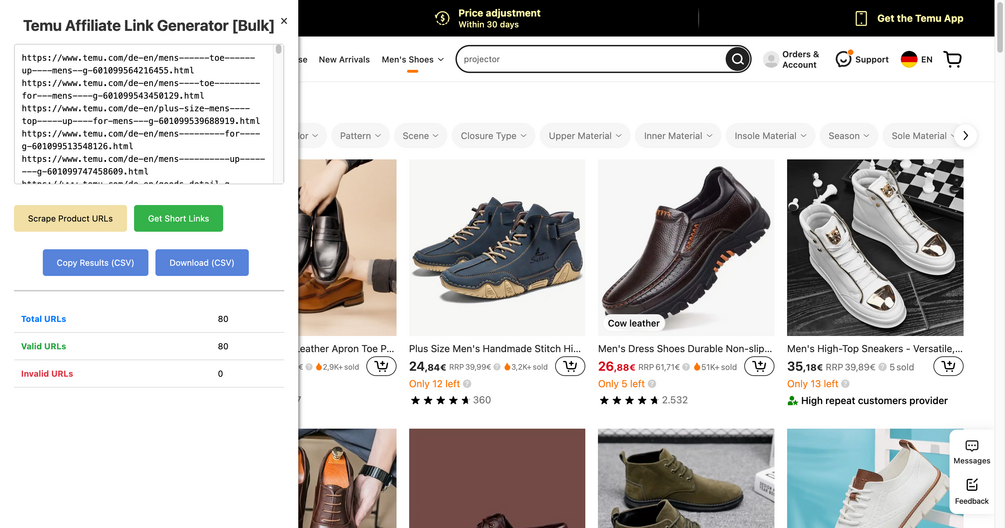
Task: Open Support headset icon
Action: pos(844,59)
